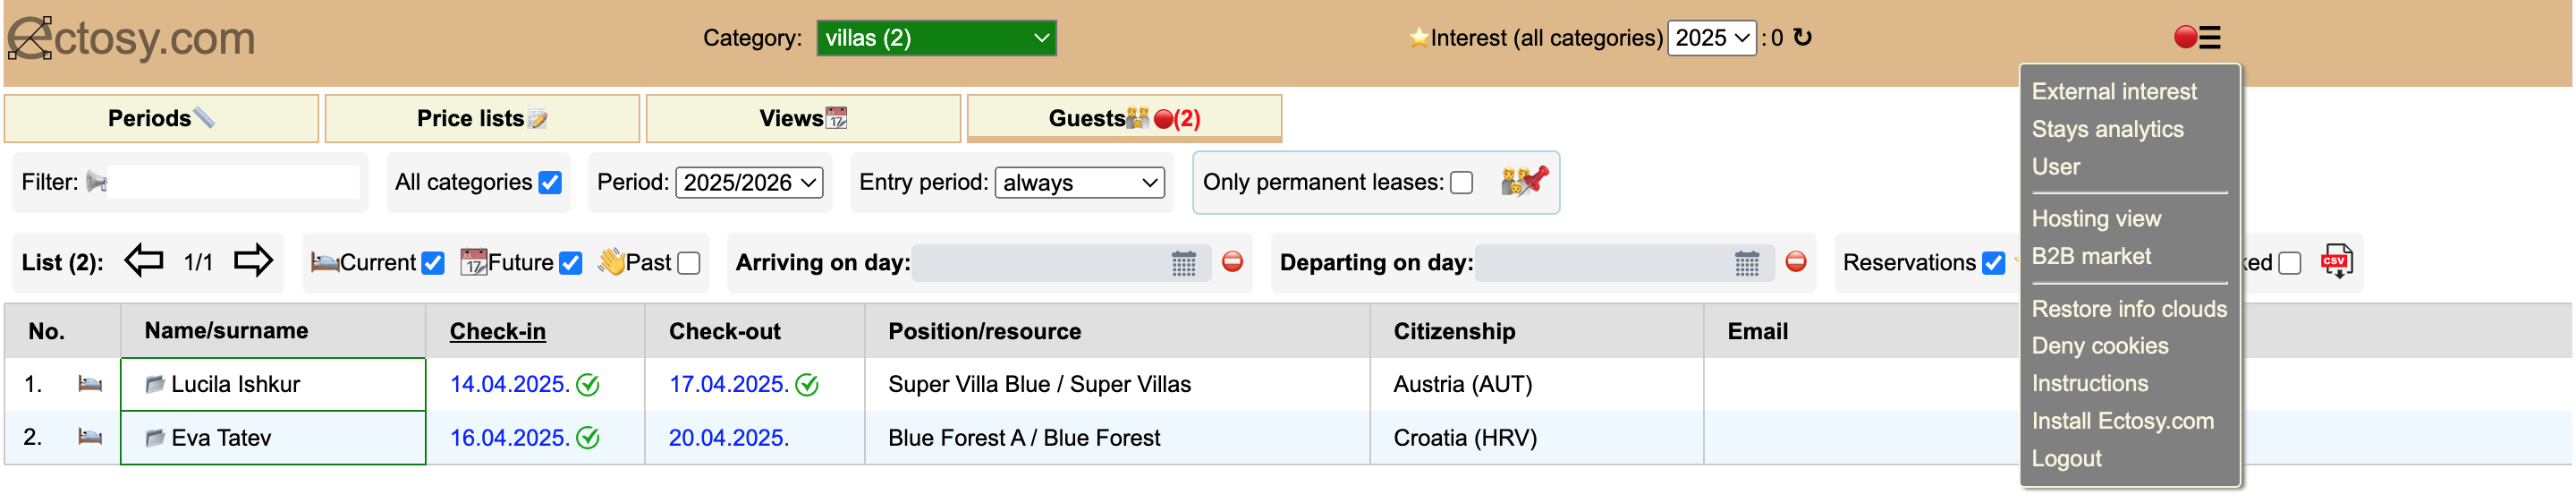Toggle Only permanent leases checkbox
Image resolution: width=2576 pixels, height=503 pixels.
pos(1461,182)
